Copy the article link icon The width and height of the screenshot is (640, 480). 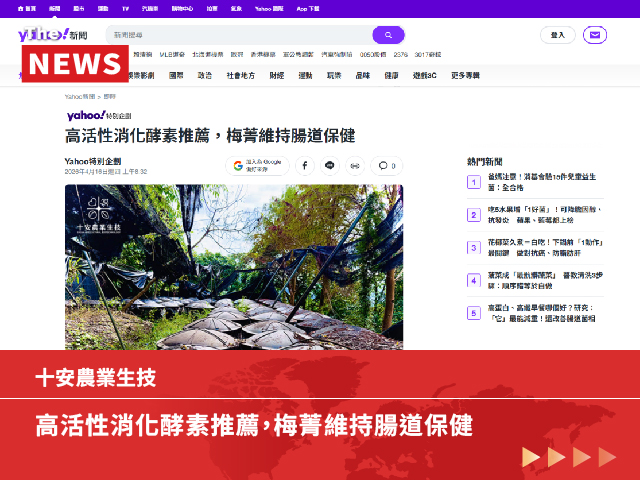[354, 166]
